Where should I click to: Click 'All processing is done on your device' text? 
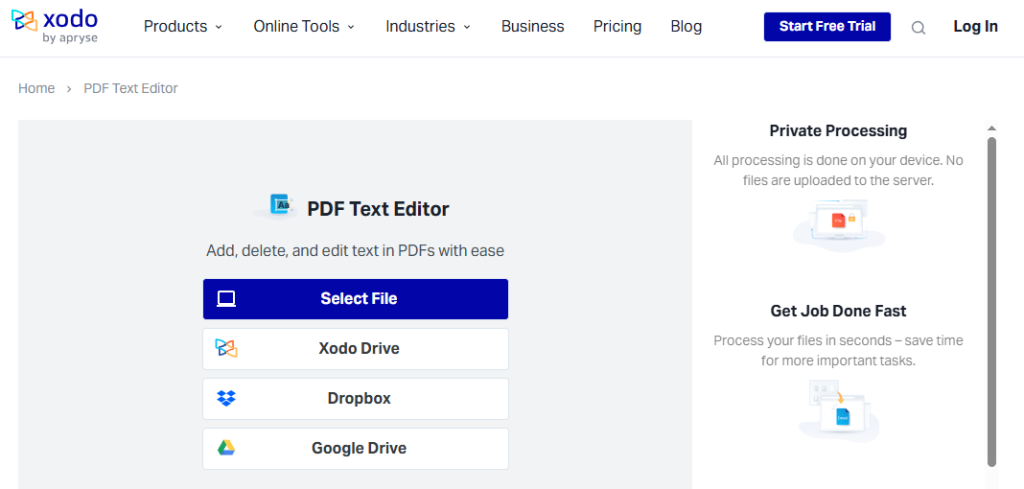(x=838, y=170)
